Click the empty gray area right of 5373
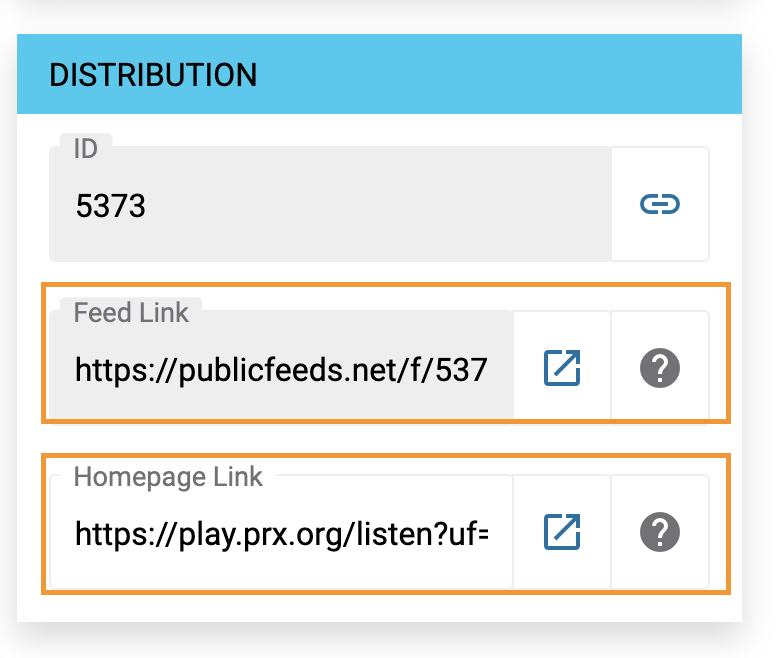This screenshot has height=658, width=780. coord(378,204)
